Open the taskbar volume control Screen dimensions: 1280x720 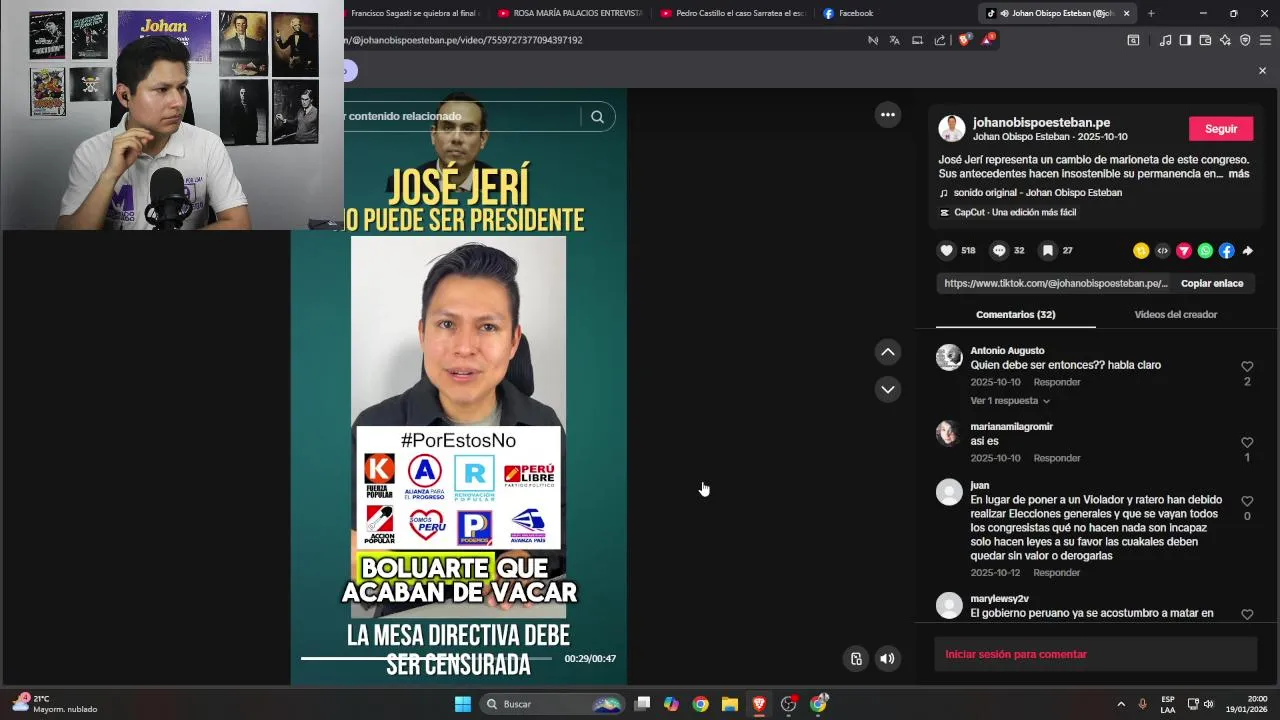point(1208,704)
